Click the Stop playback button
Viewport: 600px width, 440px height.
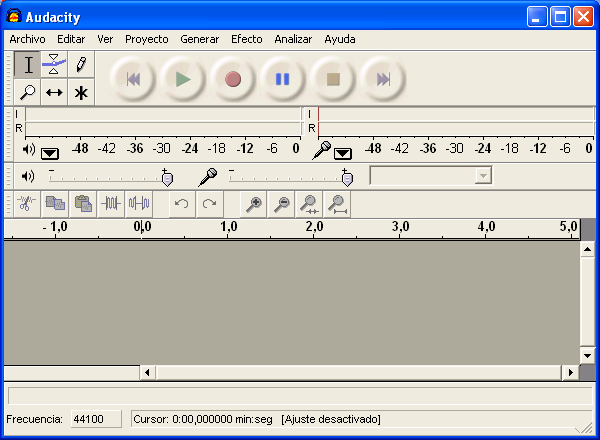pyautogui.click(x=334, y=79)
